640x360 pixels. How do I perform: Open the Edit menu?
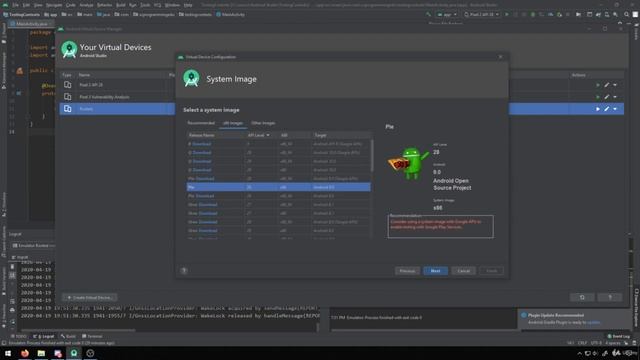pos(26,5)
